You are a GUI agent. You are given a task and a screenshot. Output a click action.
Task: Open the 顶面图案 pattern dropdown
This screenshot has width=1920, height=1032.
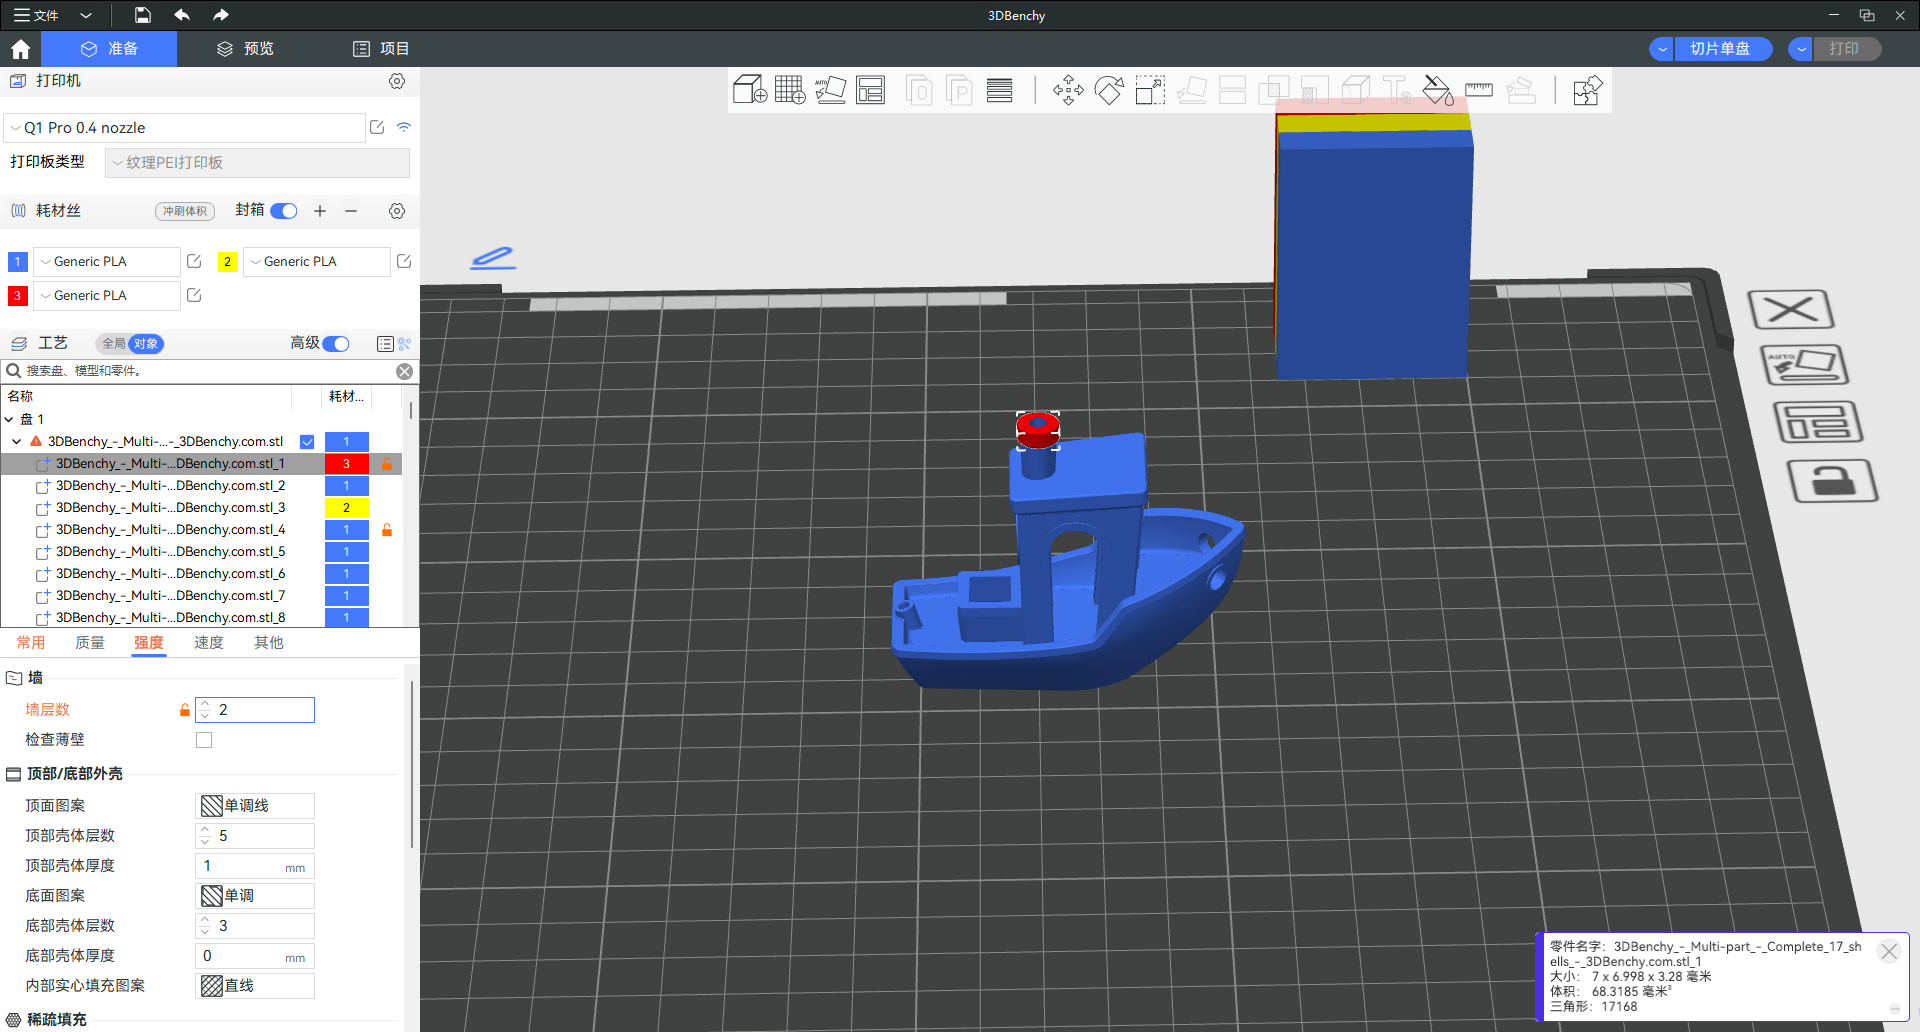click(x=255, y=806)
